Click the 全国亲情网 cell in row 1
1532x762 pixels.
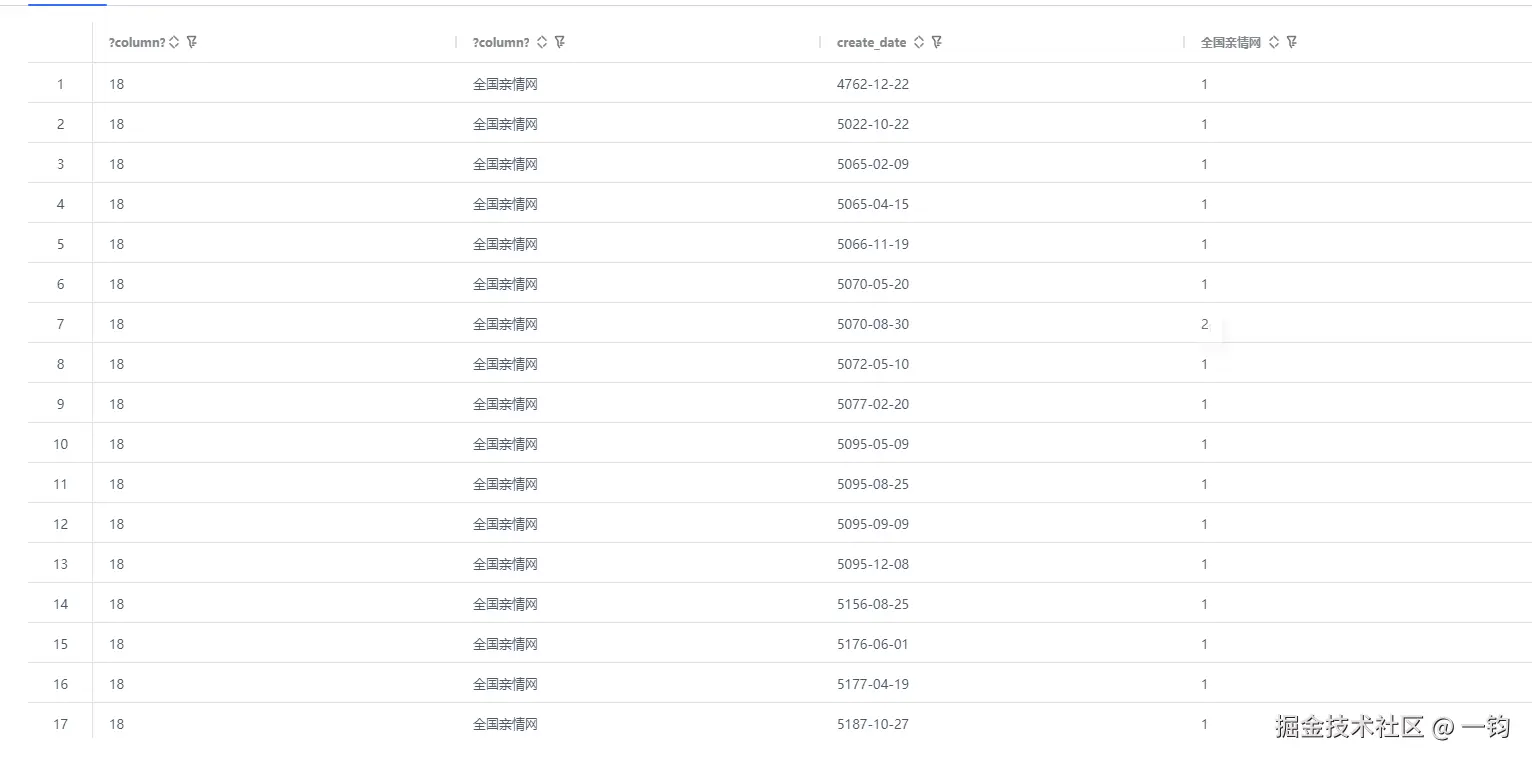(505, 83)
